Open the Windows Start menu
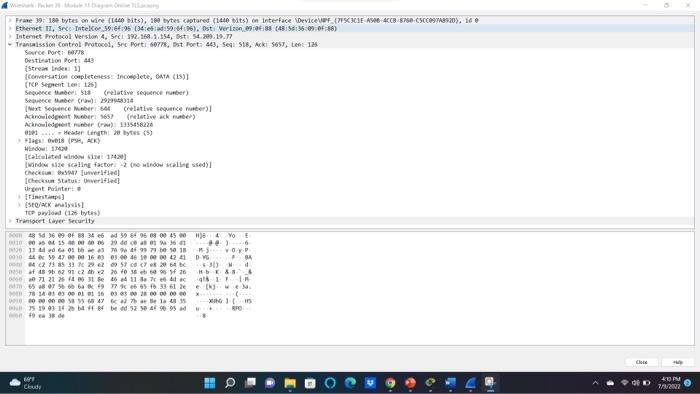Screen dimensions: 700x394 210,383
